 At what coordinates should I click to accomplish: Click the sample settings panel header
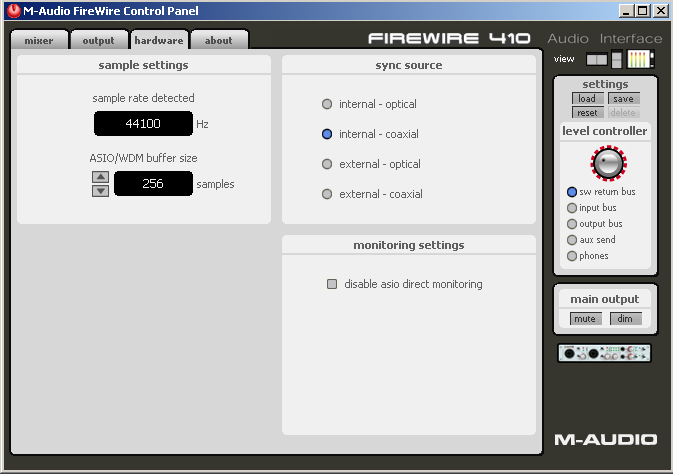click(144, 65)
